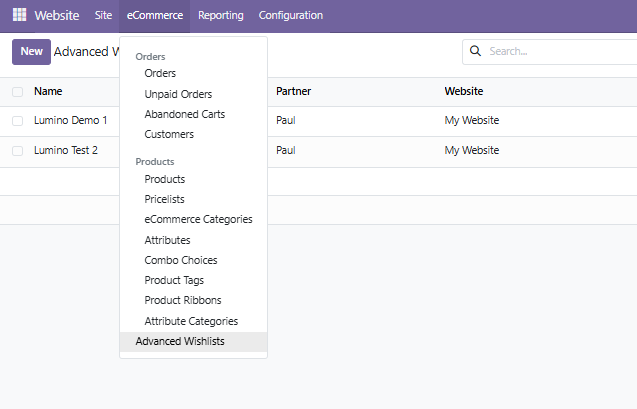This screenshot has width=637, height=409.
Task: Open the Lumino Demo 1 record
Action: 71,120
